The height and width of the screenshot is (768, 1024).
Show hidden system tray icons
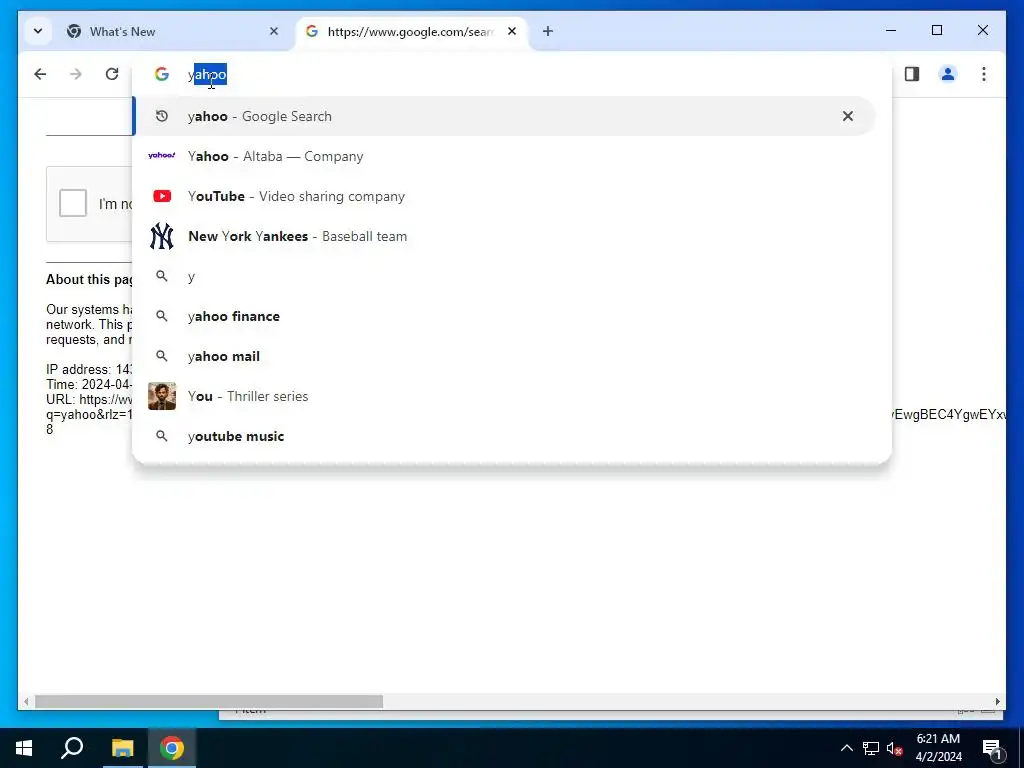pos(846,748)
